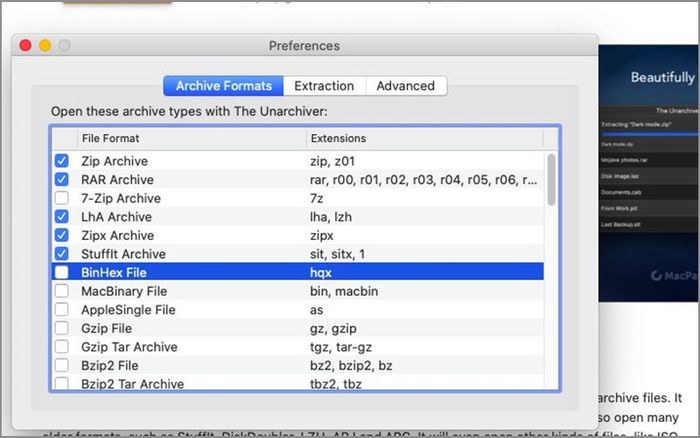The width and height of the screenshot is (700, 438).
Task: Open the Advanced tab
Action: pos(406,86)
